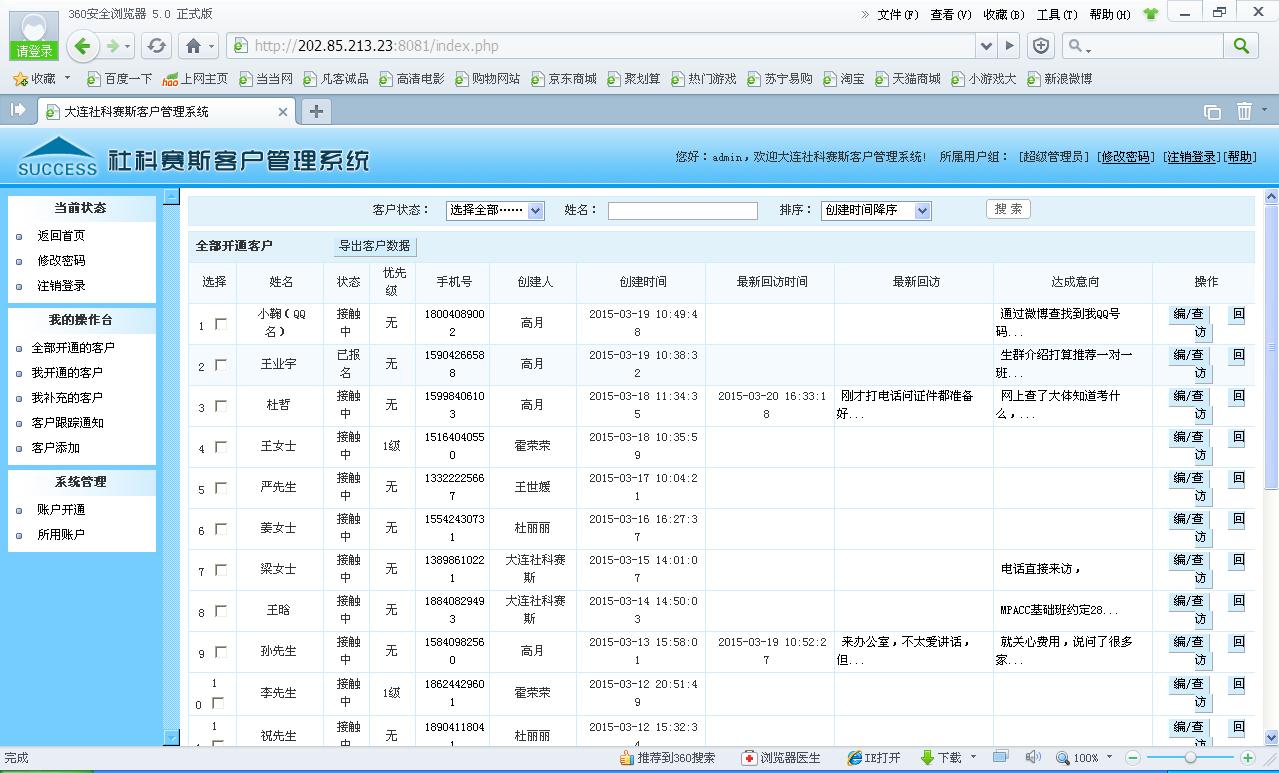Click the trash bin closed-tabs icon

pos(1244,111)
